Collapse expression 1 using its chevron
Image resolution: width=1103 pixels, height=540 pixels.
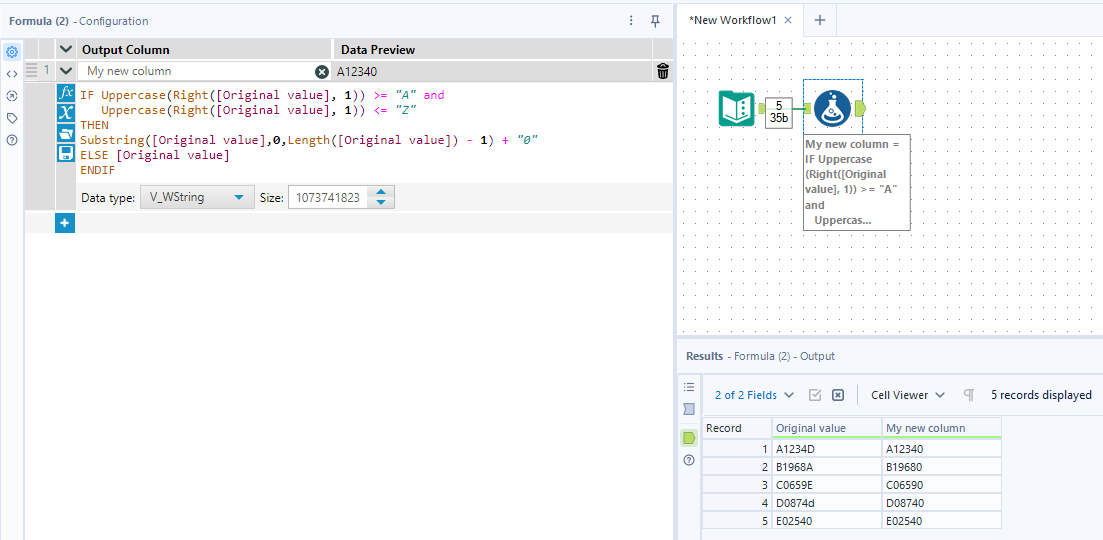tap(66, 71)
